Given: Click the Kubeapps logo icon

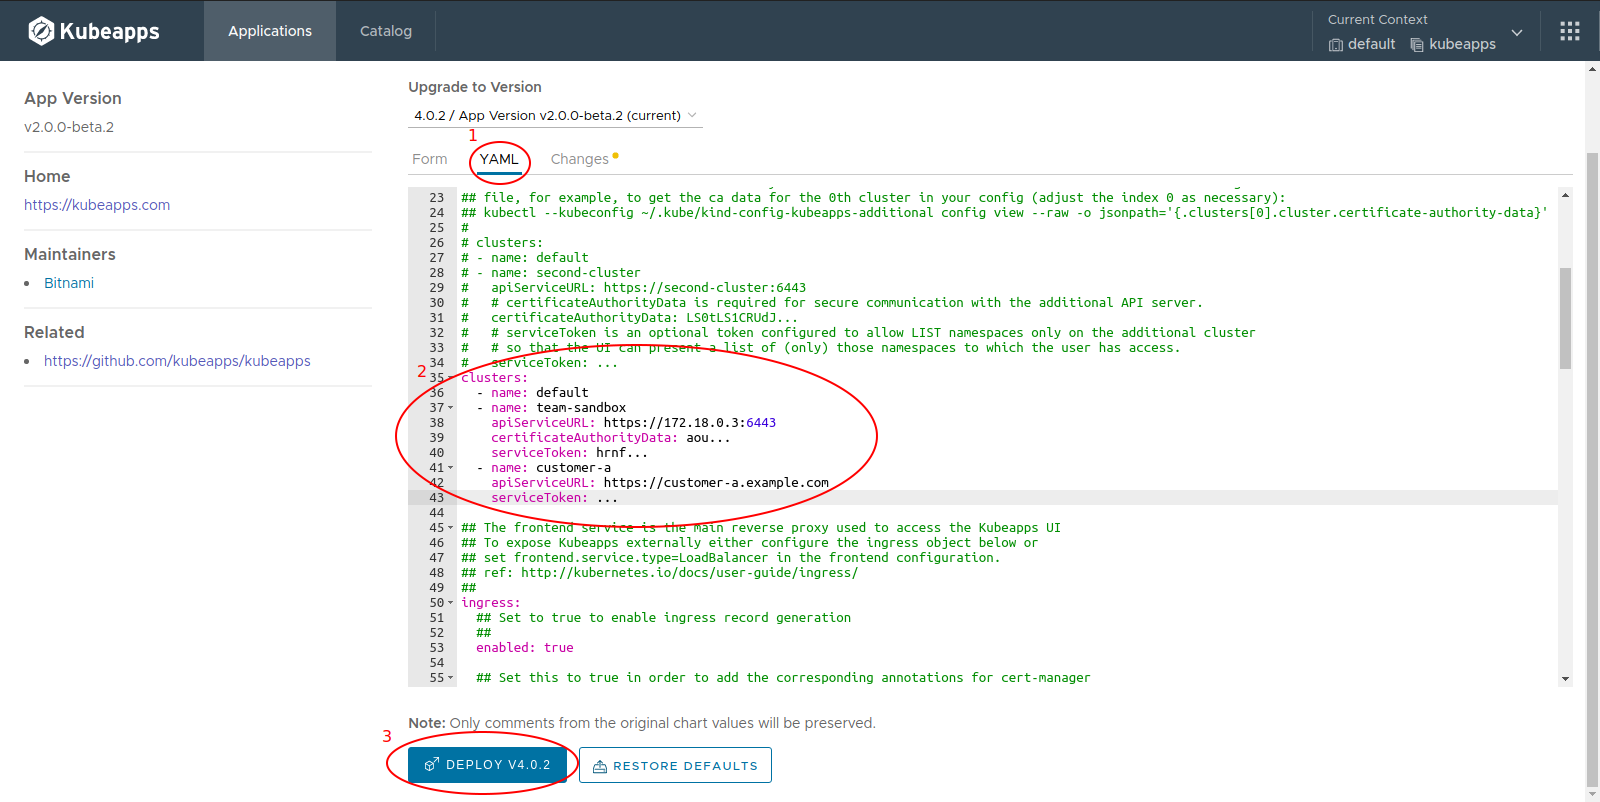Looking at the screenshot, I should pyautogui.click(x=41, y=31).
